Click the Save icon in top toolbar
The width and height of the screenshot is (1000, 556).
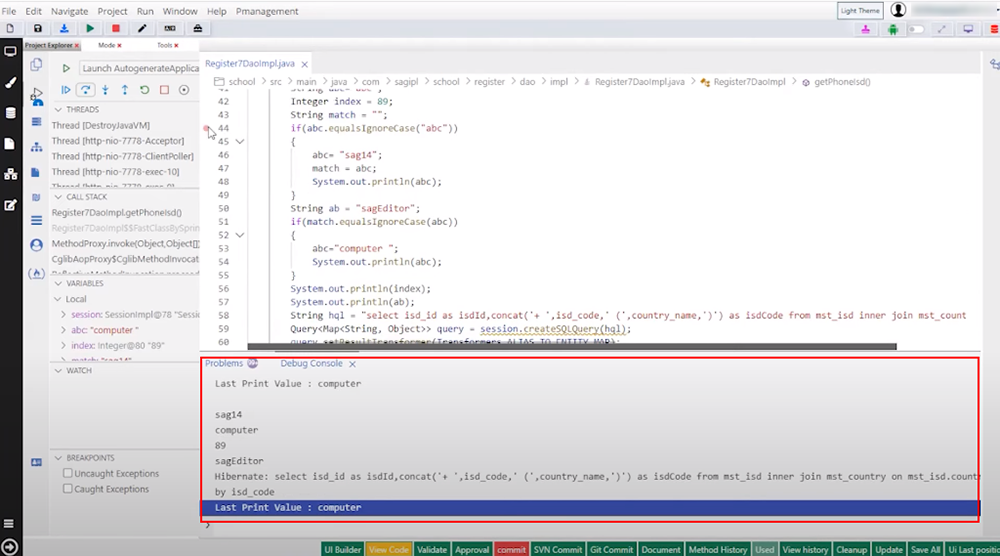38,29
